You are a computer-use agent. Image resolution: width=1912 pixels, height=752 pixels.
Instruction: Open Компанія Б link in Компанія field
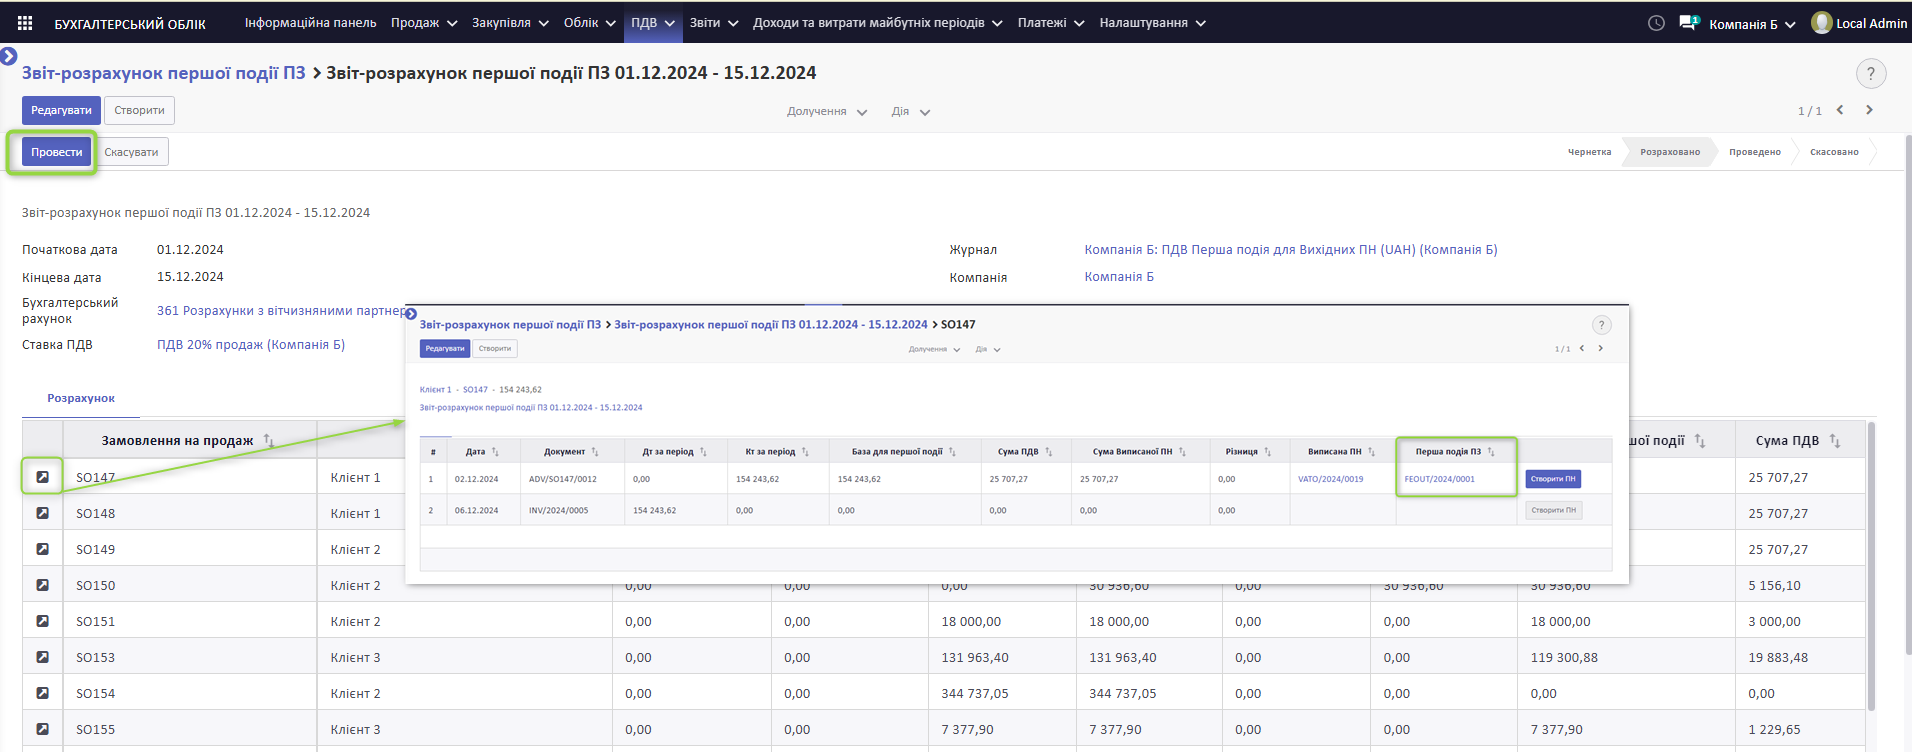(x=1119, y=277)
